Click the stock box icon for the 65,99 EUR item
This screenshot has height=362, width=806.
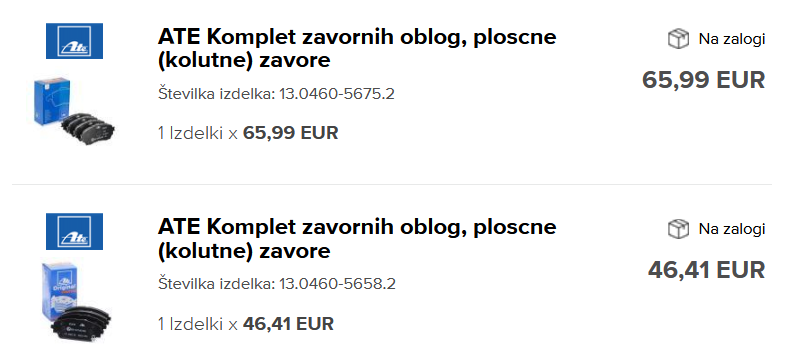pos(678,39)
